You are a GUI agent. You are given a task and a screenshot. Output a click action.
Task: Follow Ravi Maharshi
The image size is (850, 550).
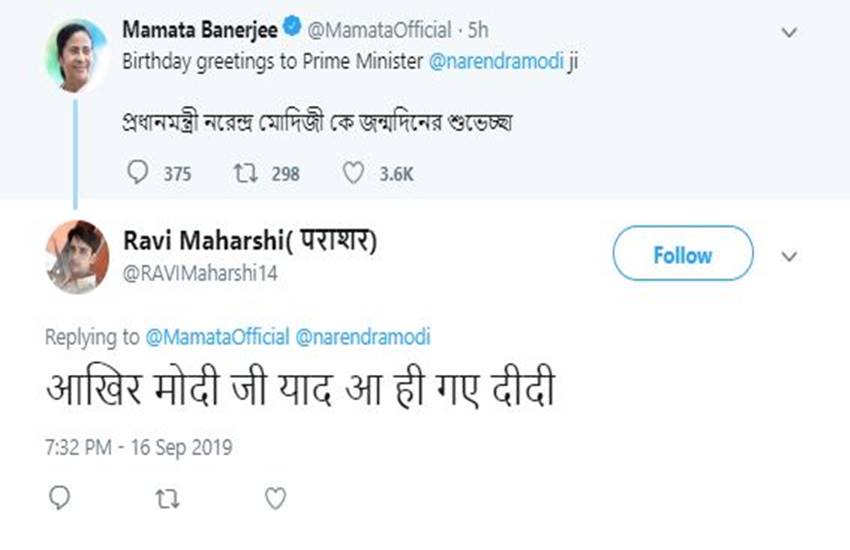682,254
